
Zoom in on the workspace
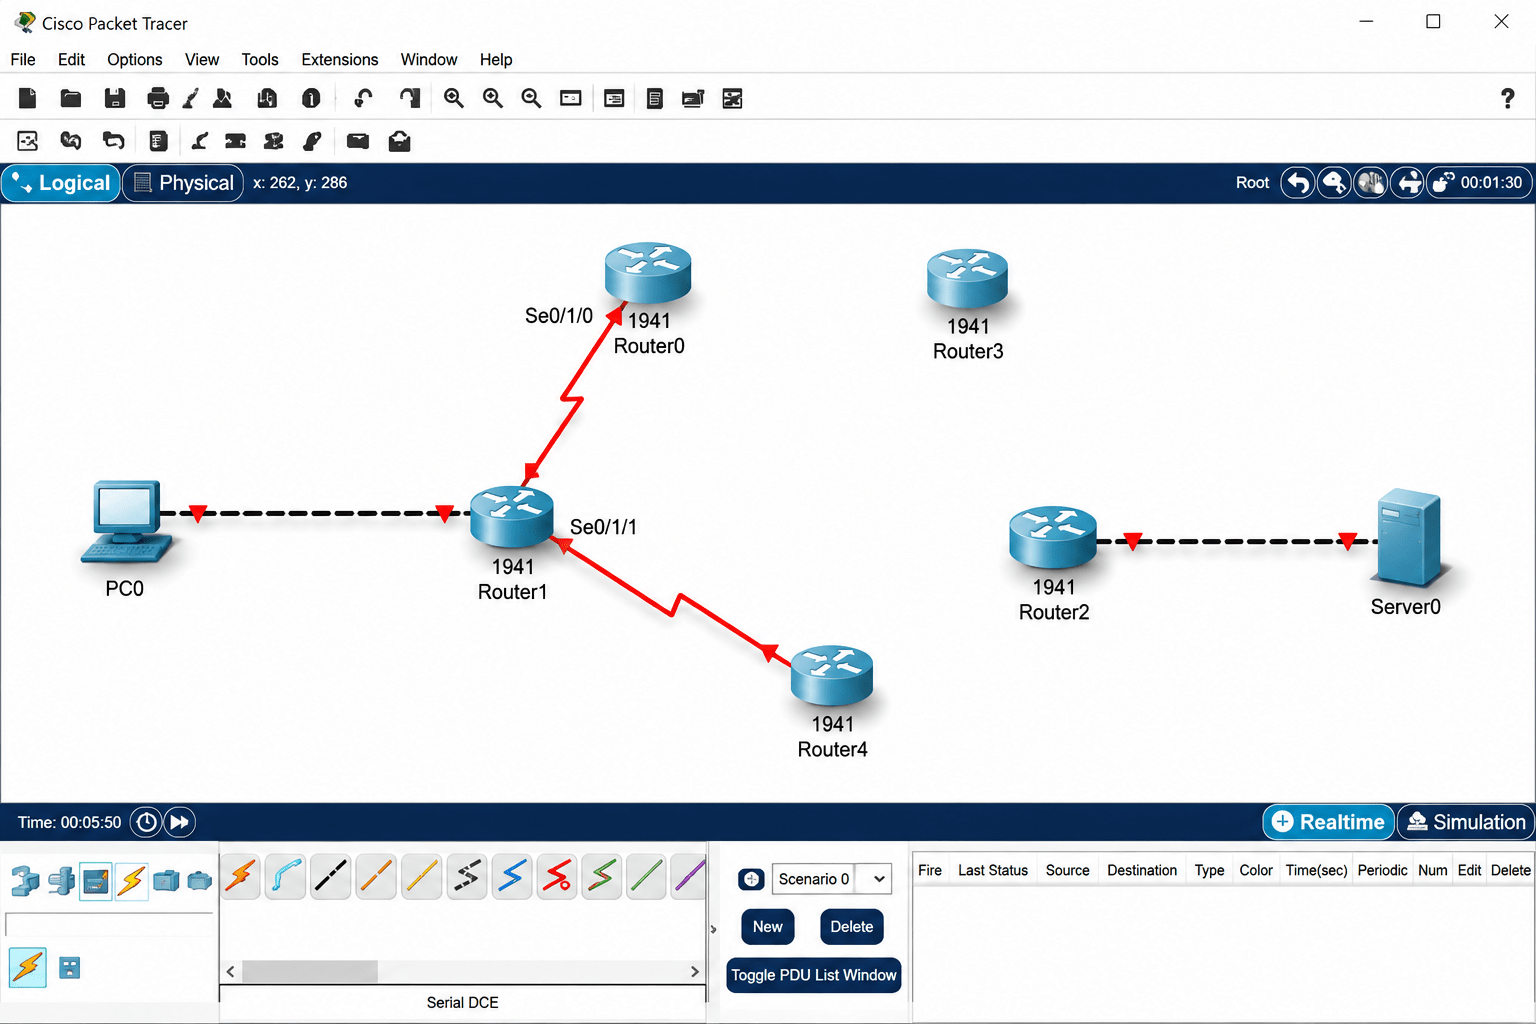click(454, 98)
